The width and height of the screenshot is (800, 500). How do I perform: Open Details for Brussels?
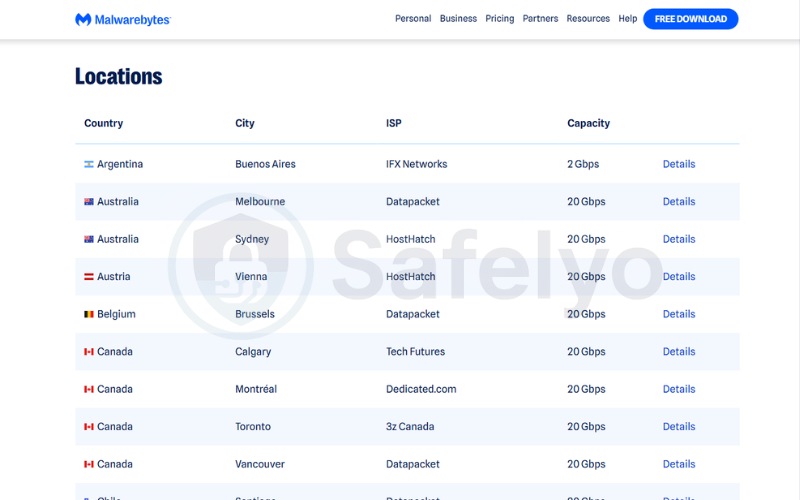coord(679,314)
